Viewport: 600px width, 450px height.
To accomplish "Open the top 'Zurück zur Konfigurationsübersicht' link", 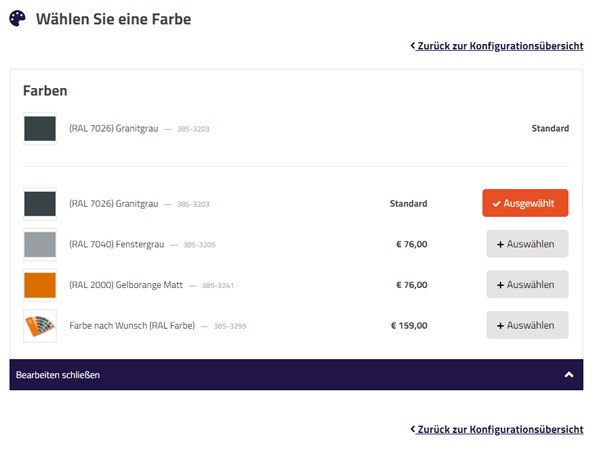I will (x=497, y=46).
